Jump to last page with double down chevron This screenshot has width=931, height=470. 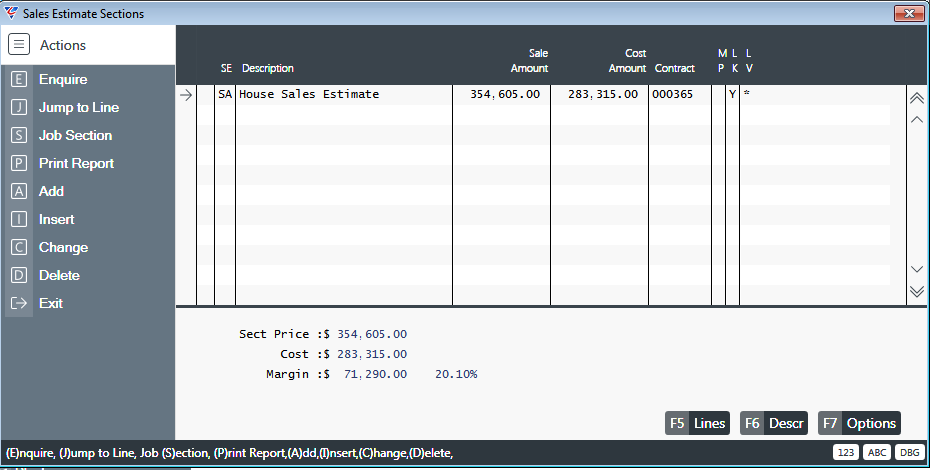point(917,291)
